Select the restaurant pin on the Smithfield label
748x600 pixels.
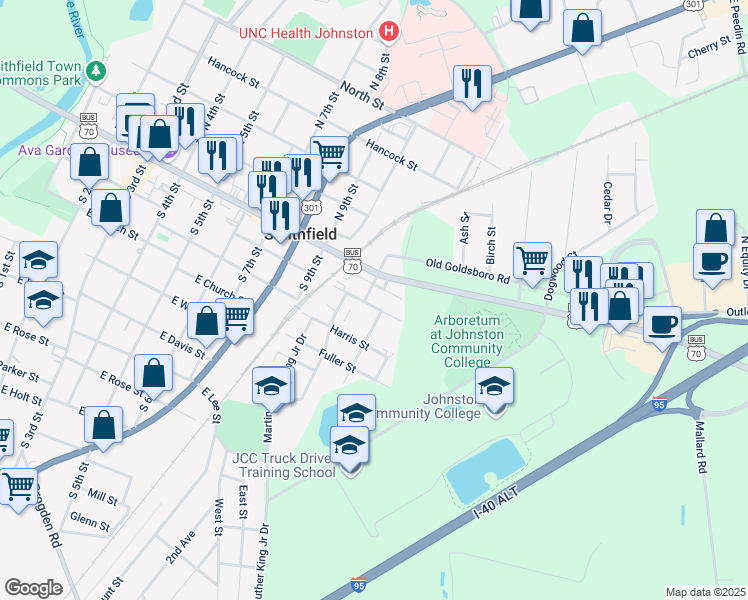[x=280, y=217]
